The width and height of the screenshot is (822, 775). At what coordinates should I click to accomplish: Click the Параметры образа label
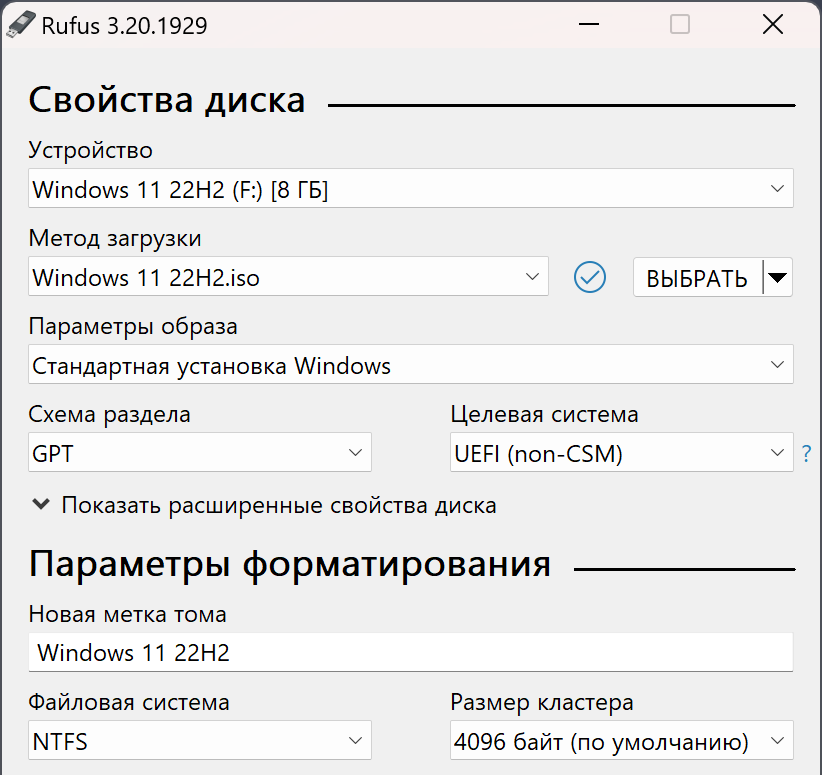(133, 327)
